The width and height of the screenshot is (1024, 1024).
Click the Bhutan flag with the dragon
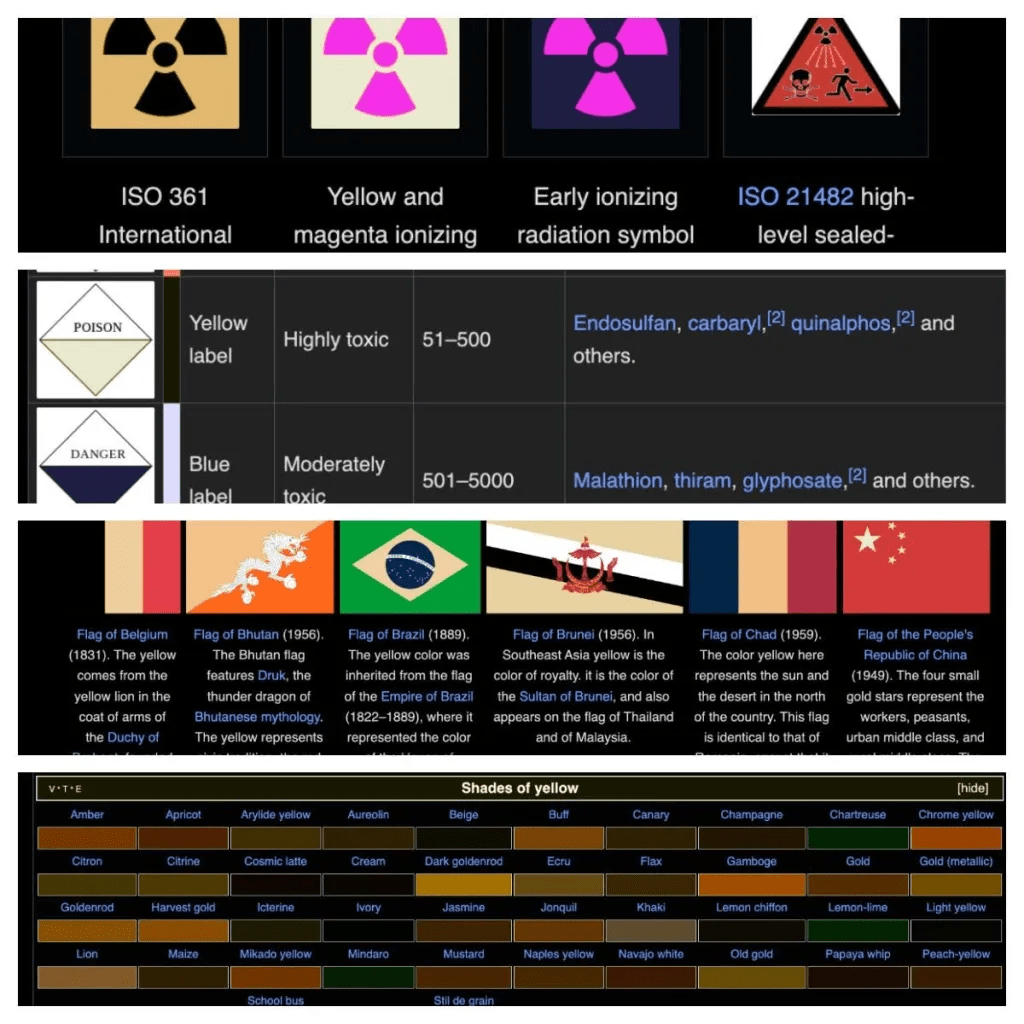pos(259,566)
